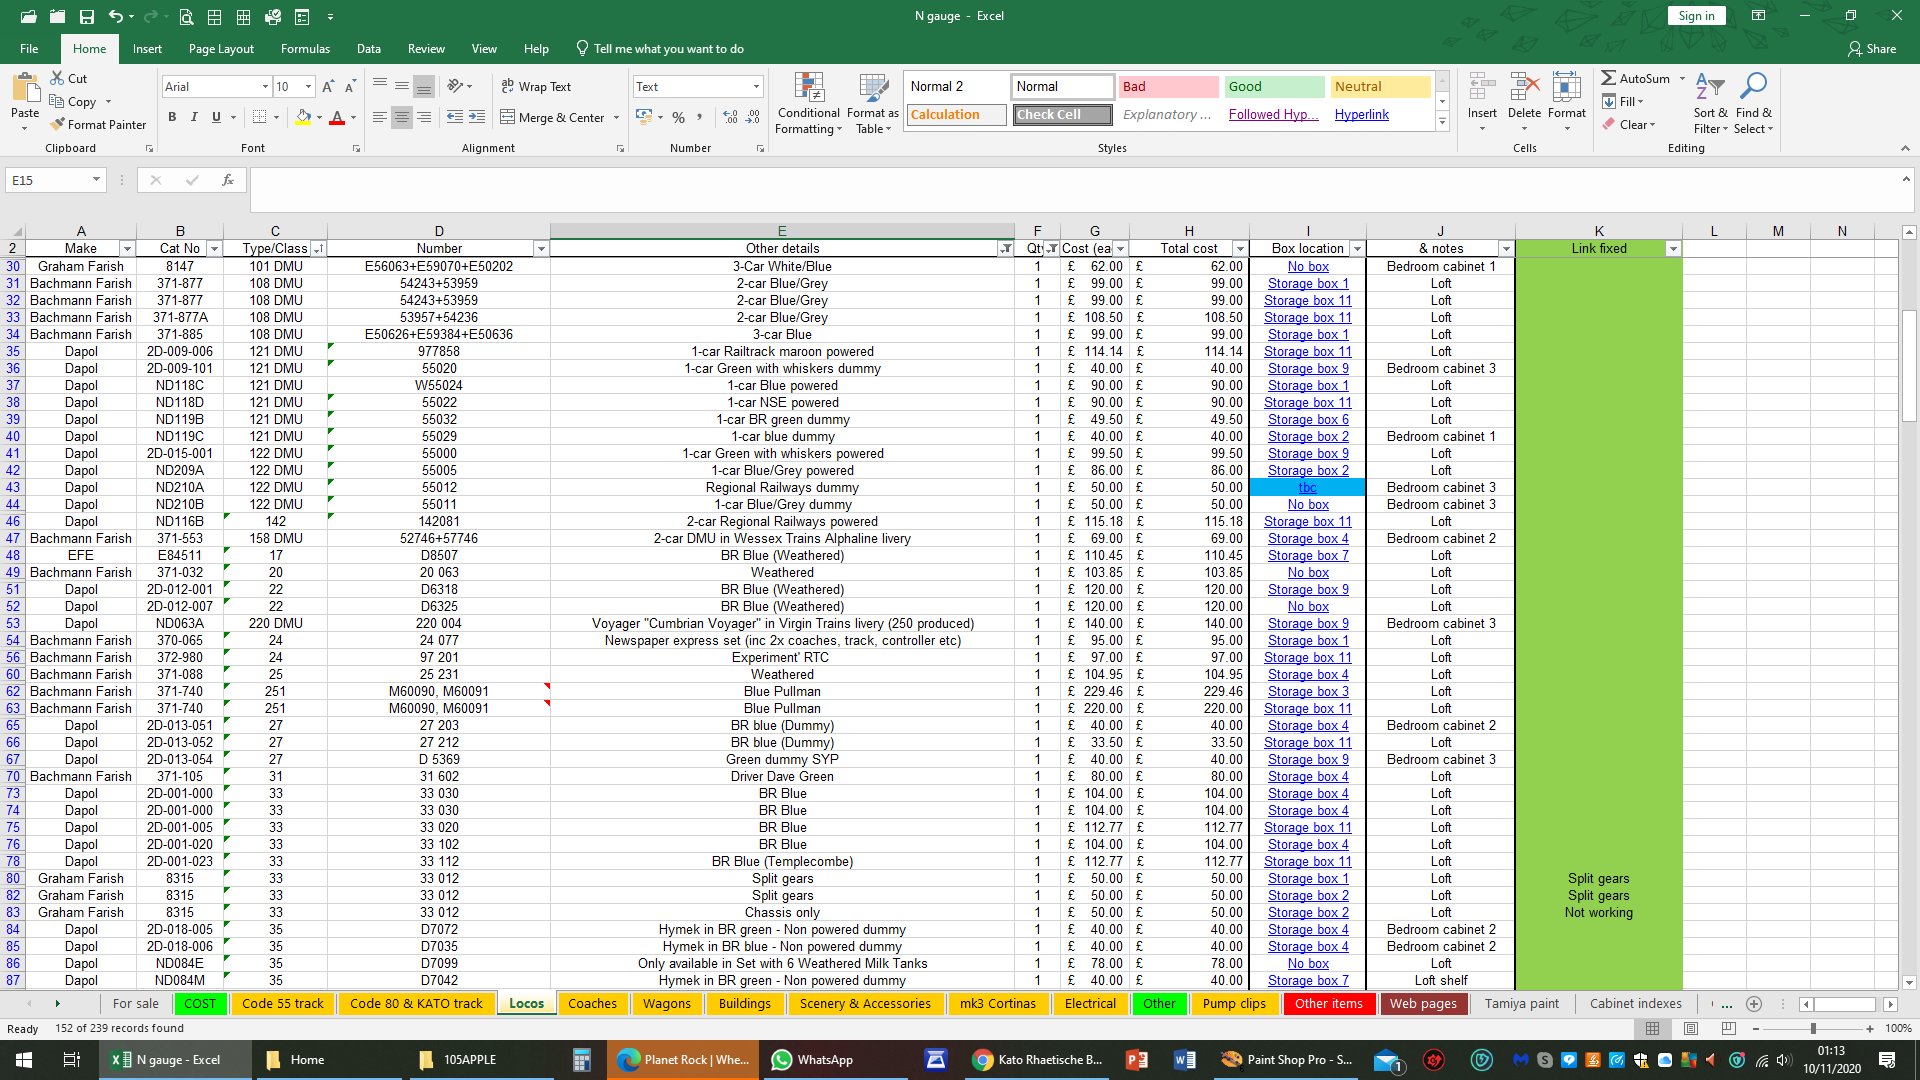Toggle Normal view in status bar
The image size is (1920, 1080).
tap(1652, 1028)
